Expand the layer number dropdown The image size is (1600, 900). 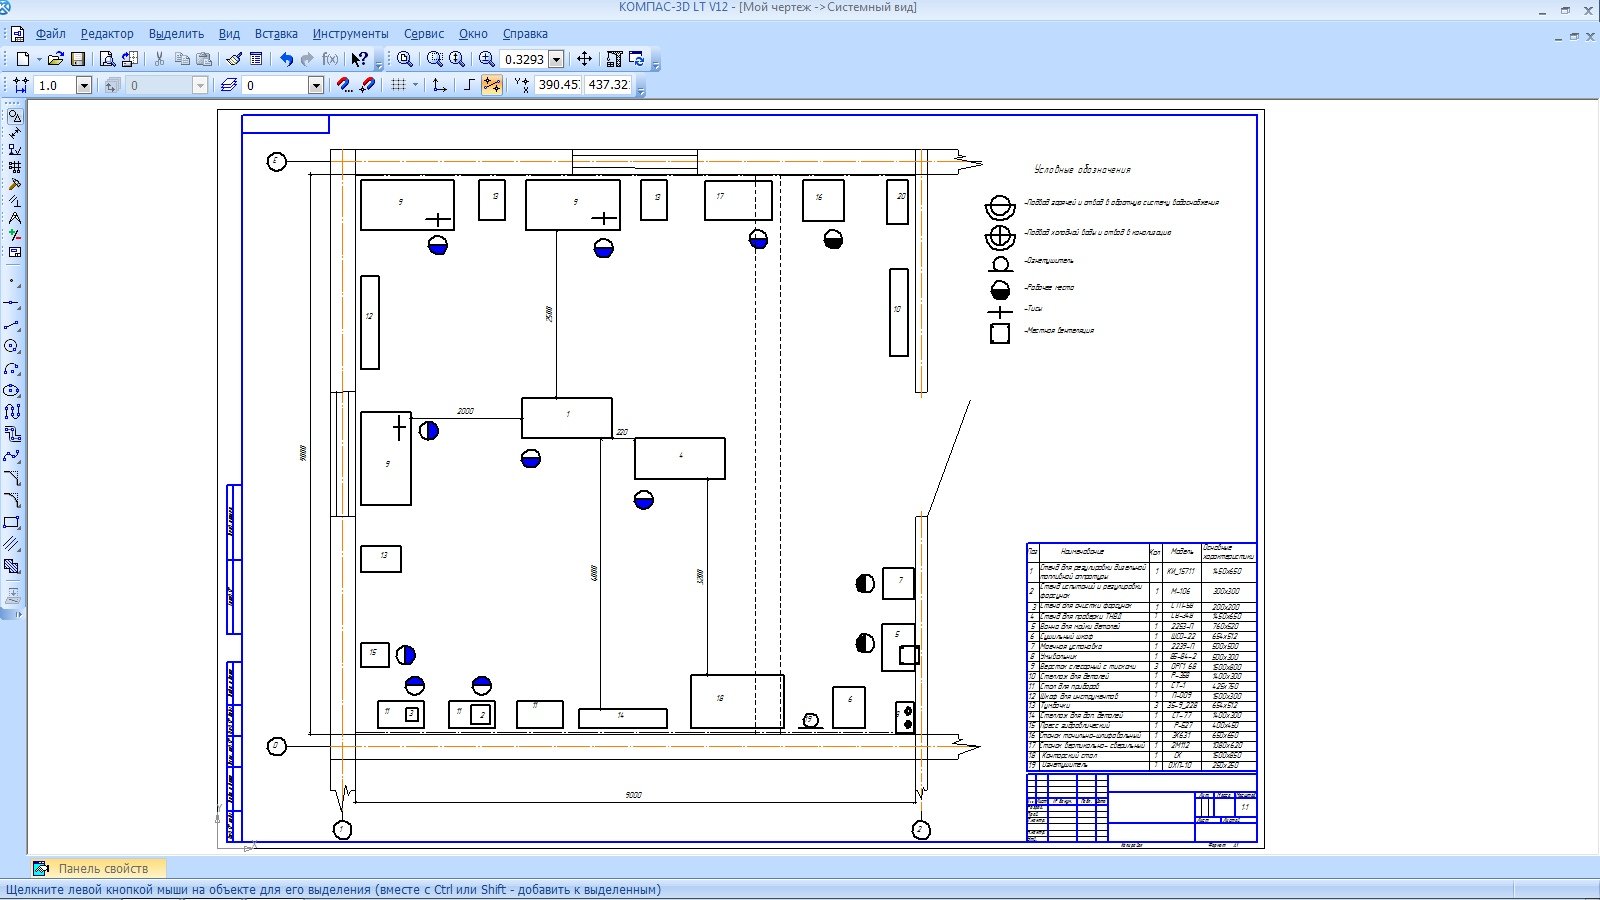tap(316, 86)
